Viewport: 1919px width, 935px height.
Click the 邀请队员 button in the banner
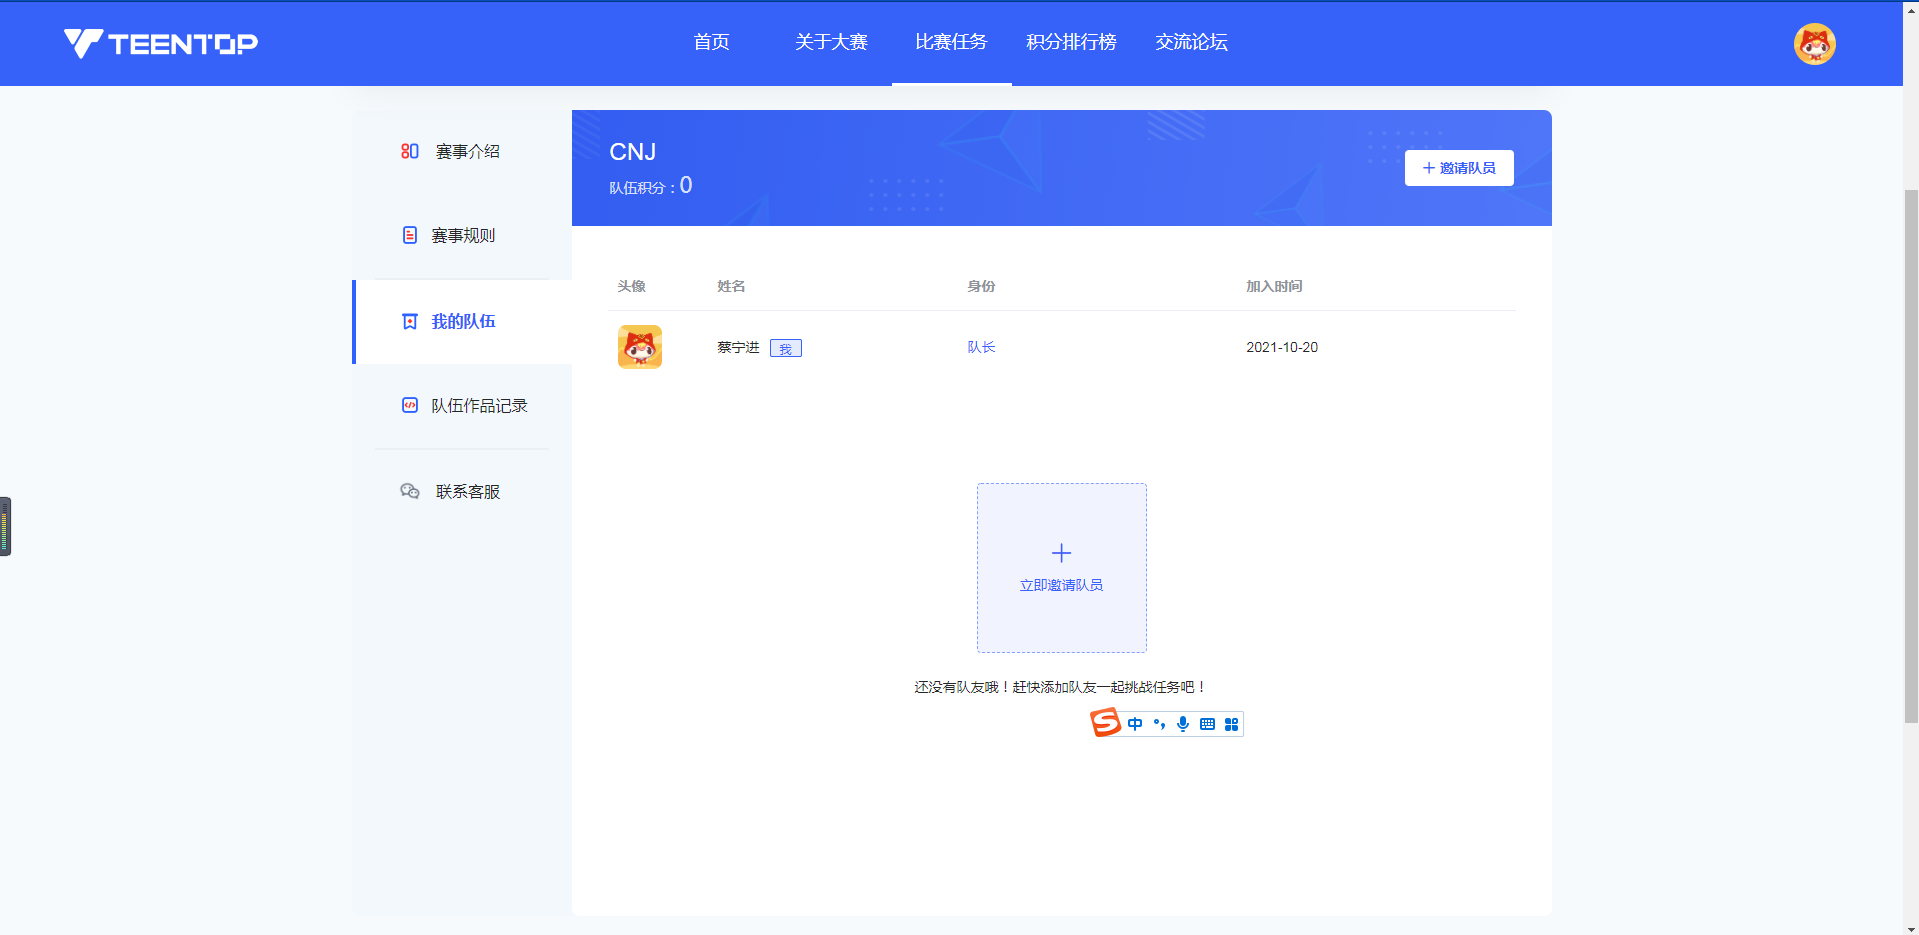click(x=1459, y=168)
